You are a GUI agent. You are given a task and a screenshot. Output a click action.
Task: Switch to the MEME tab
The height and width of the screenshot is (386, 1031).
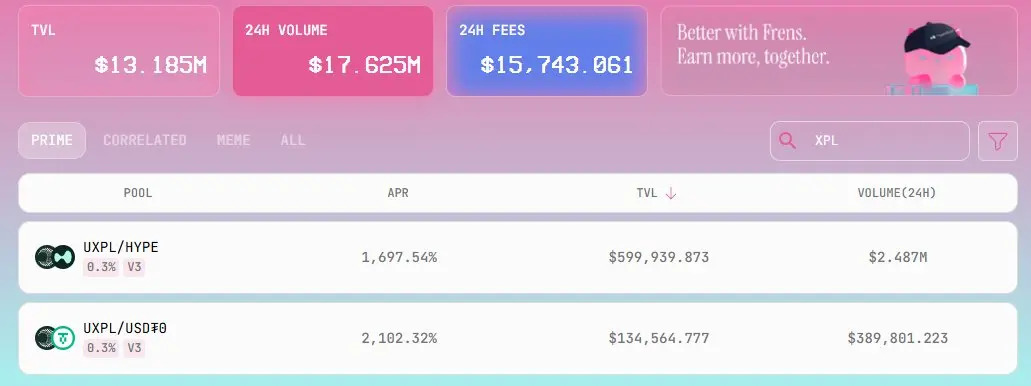click(233, 140)
